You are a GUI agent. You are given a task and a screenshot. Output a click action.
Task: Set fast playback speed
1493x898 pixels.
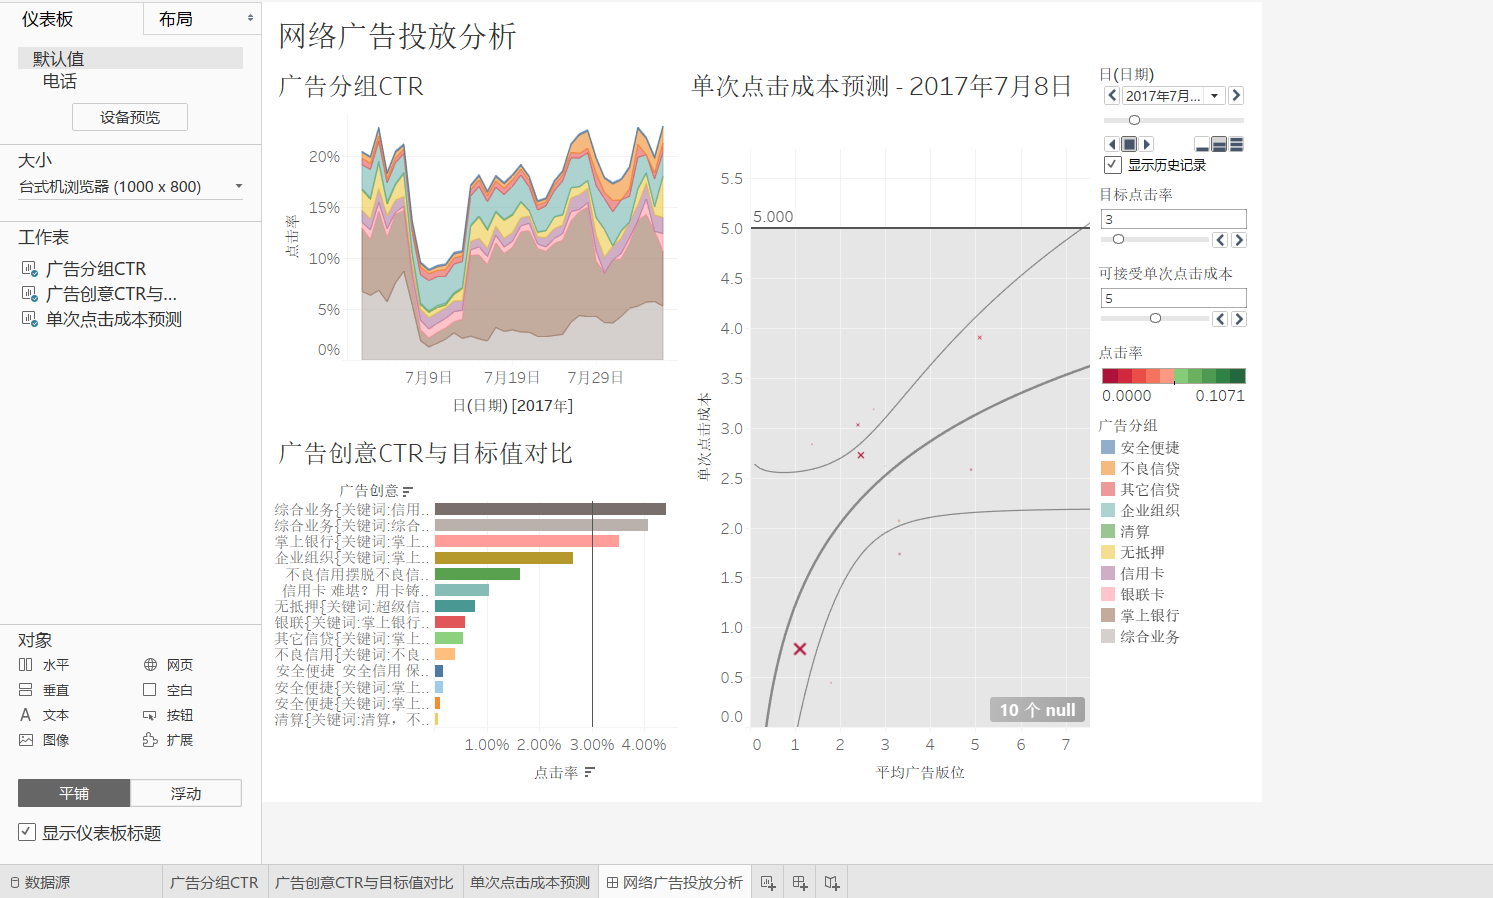1236,145
